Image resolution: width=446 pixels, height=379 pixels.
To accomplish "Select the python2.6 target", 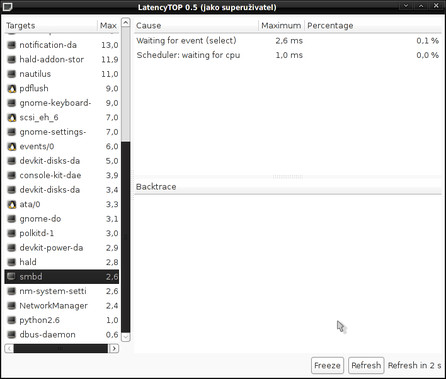I will (62, 320).
